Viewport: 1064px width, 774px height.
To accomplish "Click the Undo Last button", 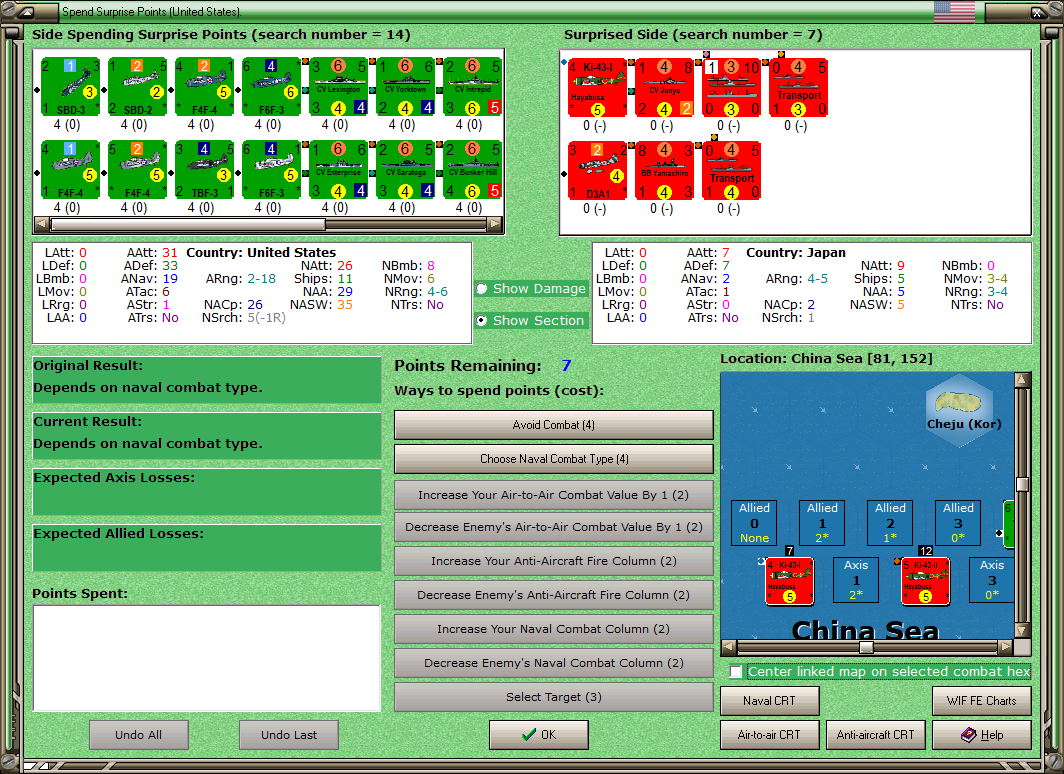I will tap(289, 735).
